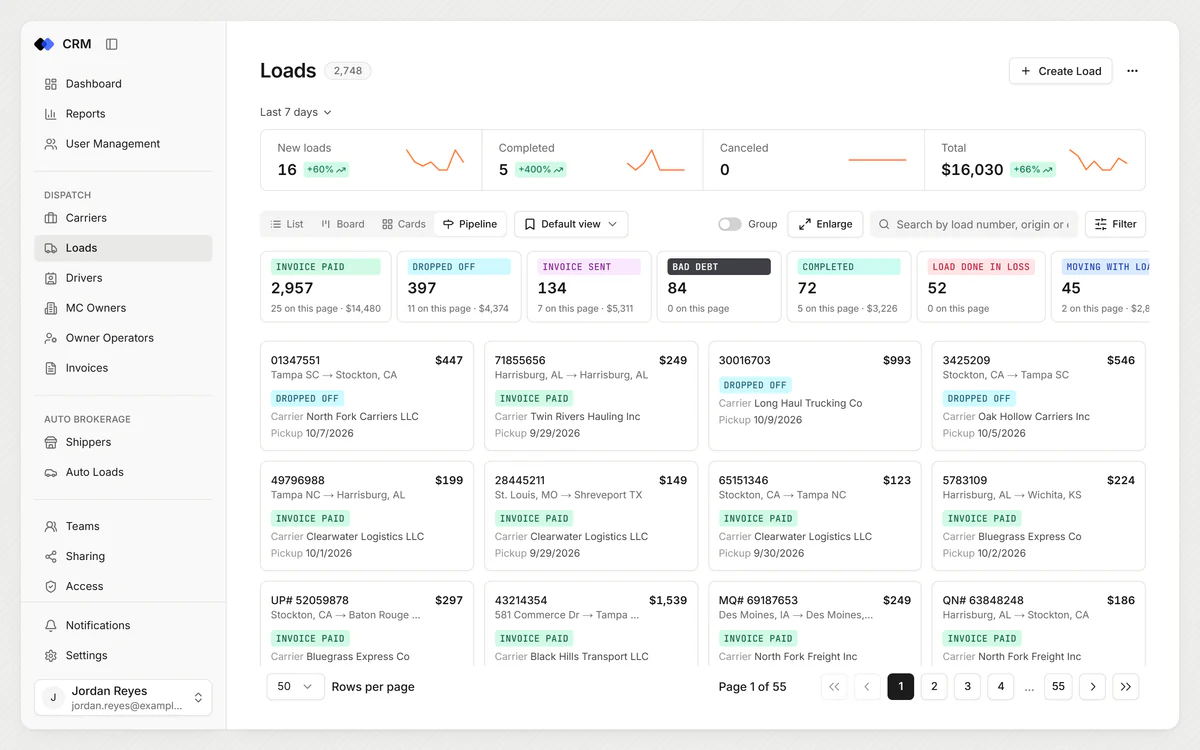Click the Sharing share icon
1200x750 pixels.
[x=51, y=556]
